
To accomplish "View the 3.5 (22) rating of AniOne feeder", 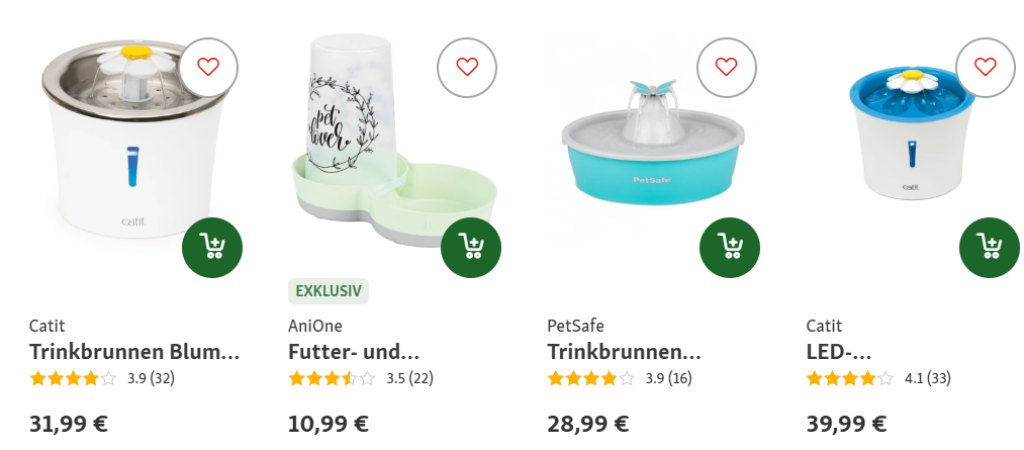I will click(360, 378).
